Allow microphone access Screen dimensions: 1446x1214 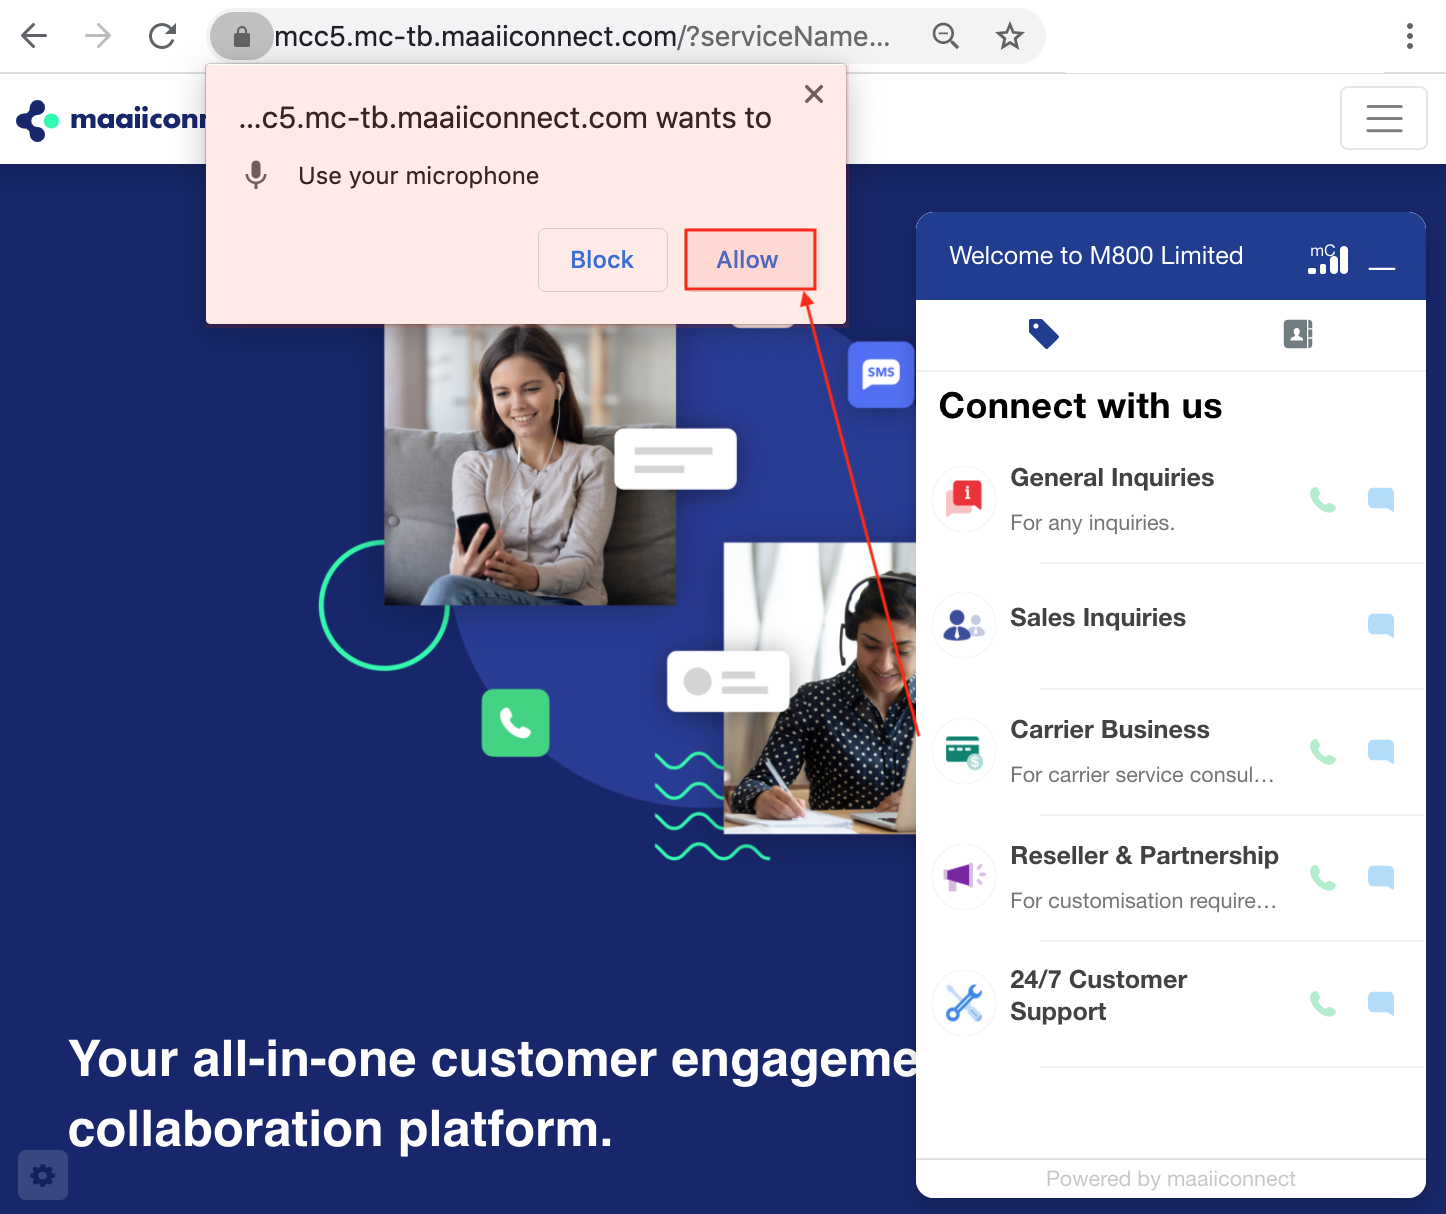(749, 260)
